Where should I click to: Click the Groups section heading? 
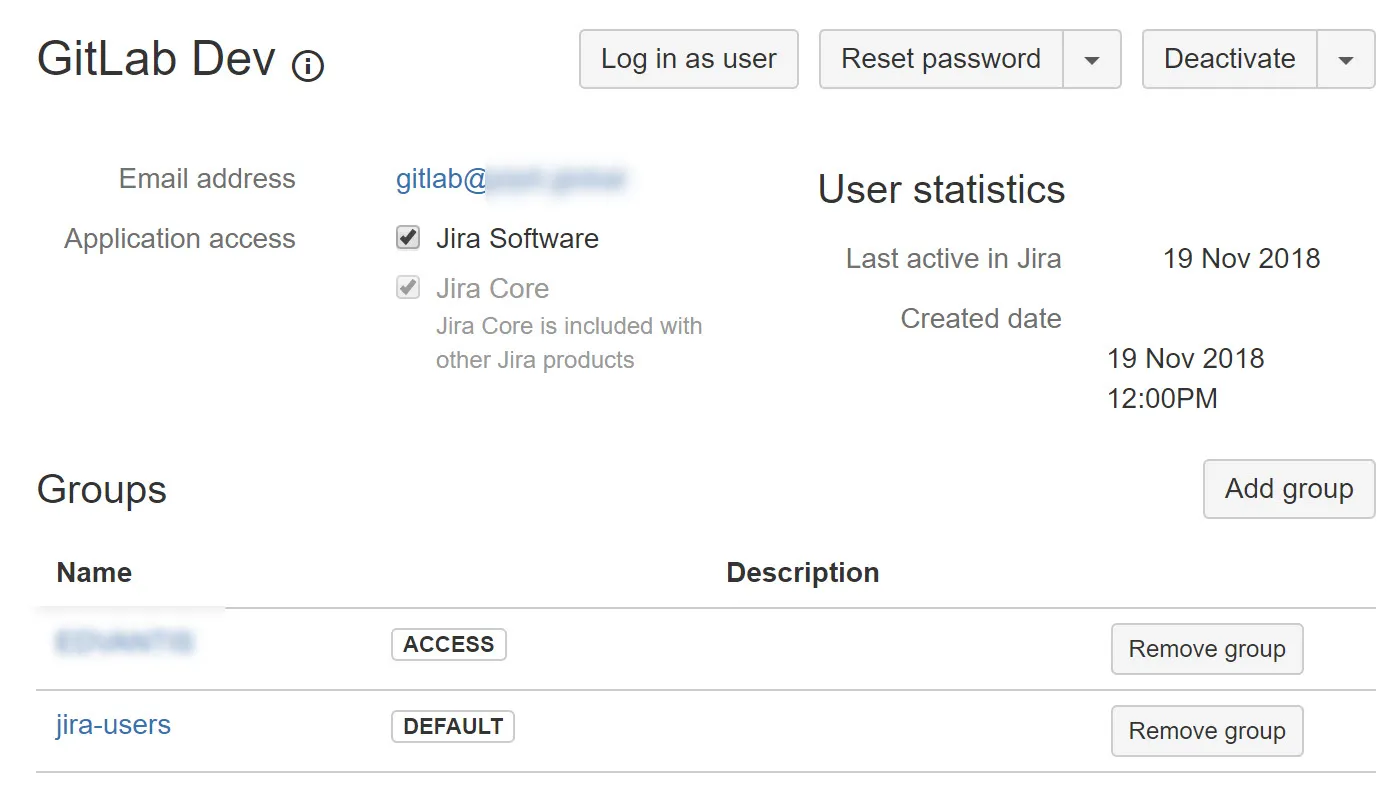pyautogui.click(x=102, y=490)
